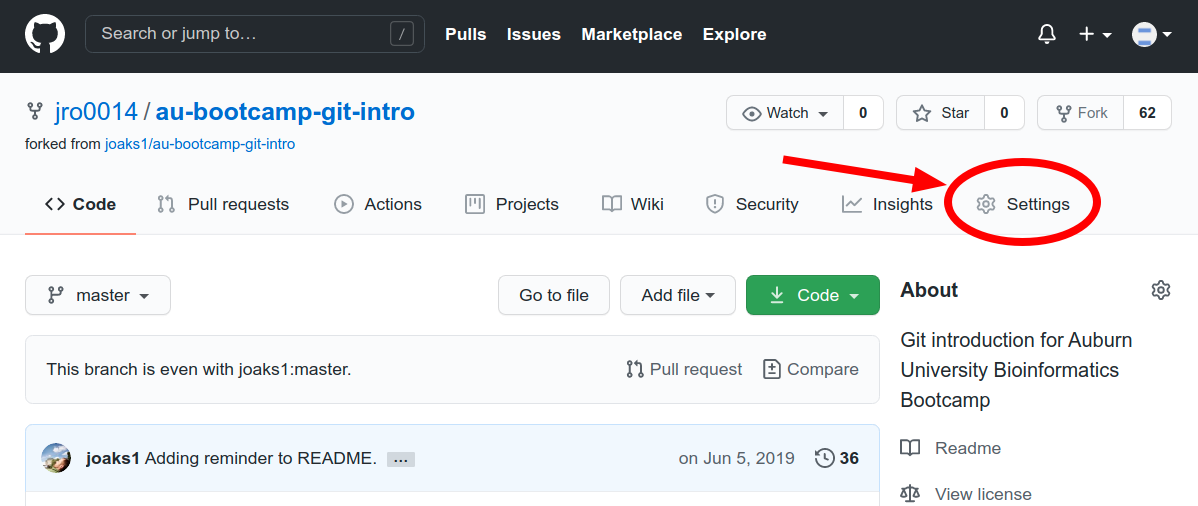
Task: Expand commit message ellipsis button
Action: tap(400, 459)
